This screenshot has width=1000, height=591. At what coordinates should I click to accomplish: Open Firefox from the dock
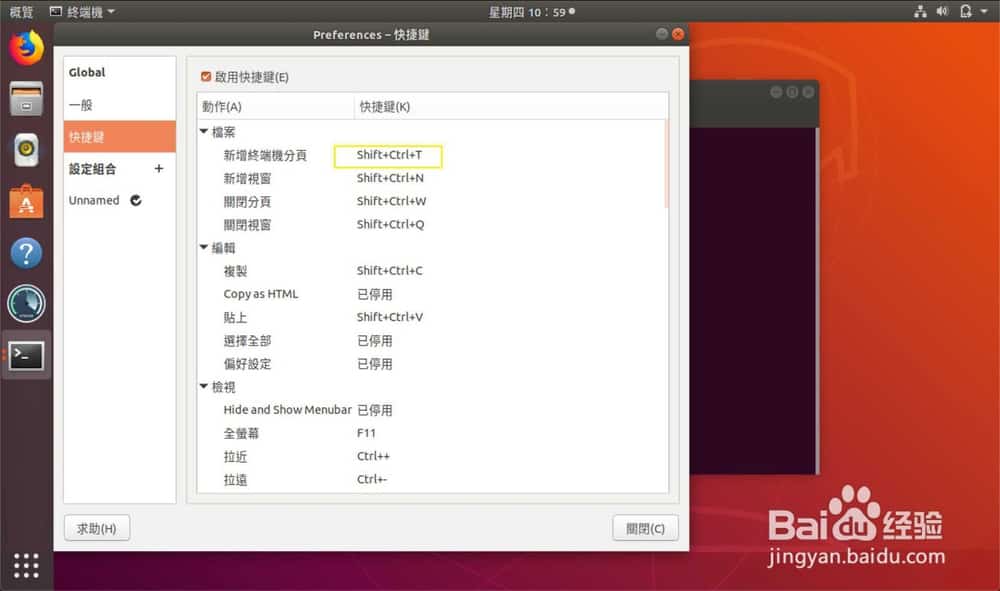tap(26, 48)
